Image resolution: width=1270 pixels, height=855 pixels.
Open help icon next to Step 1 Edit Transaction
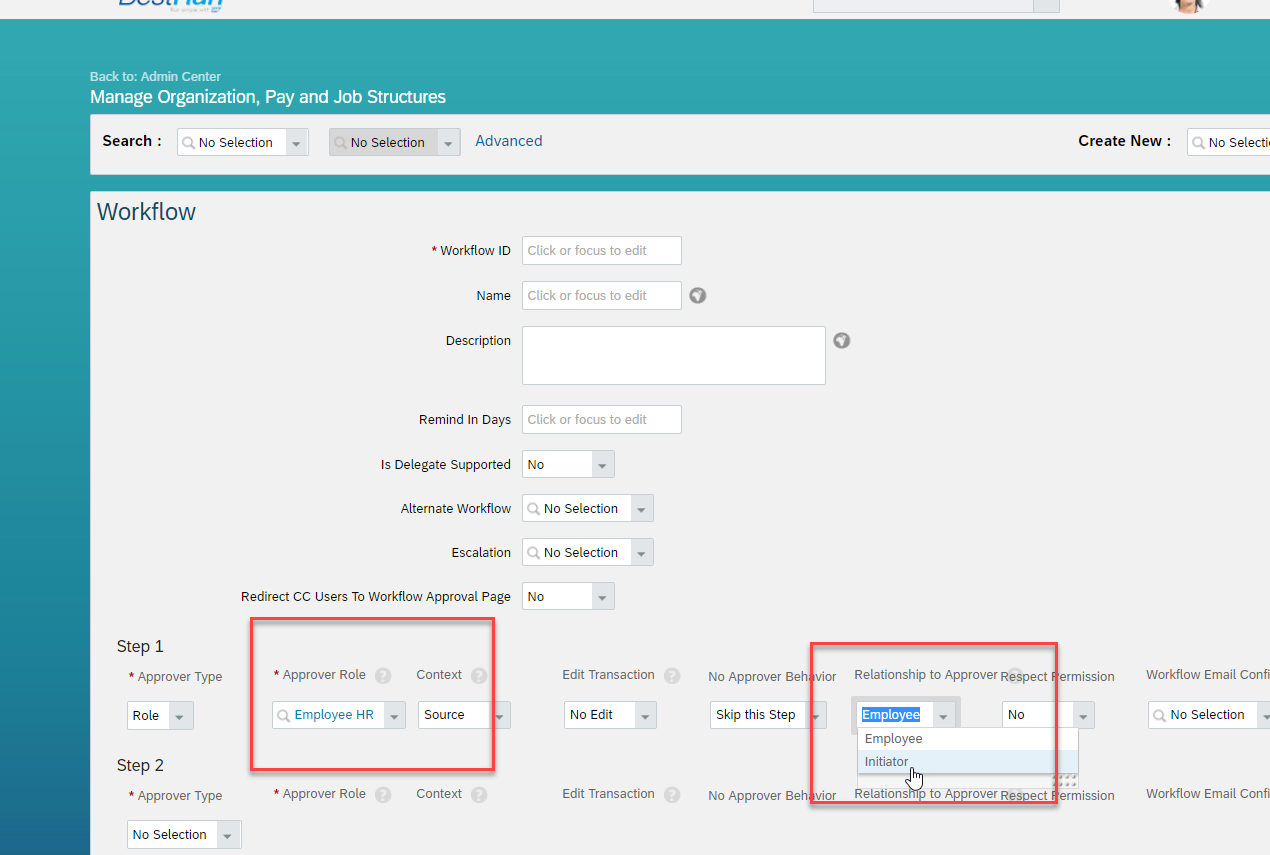(x=672, y=676)
